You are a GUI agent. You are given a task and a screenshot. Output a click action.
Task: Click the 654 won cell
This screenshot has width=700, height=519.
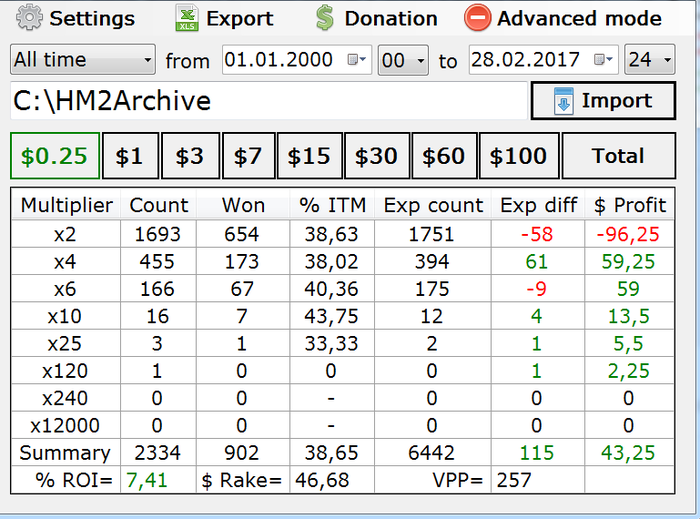[242, 234]
